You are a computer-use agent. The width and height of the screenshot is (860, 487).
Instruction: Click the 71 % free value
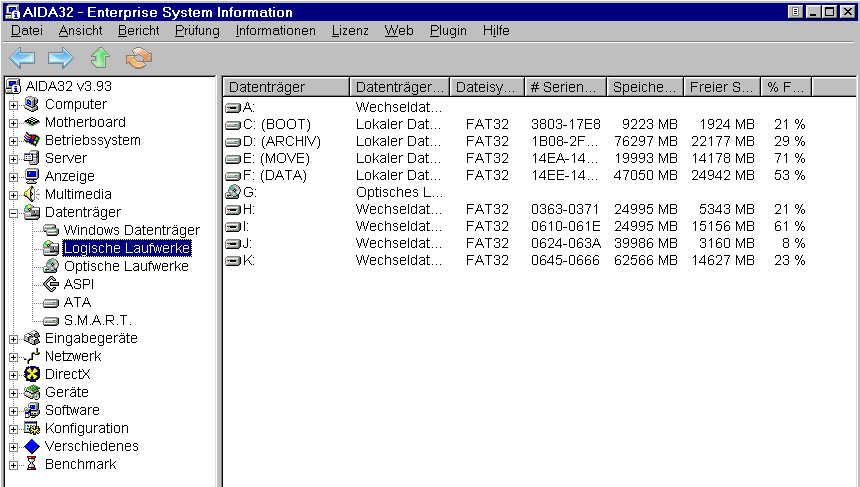click(x=789, y=158)
